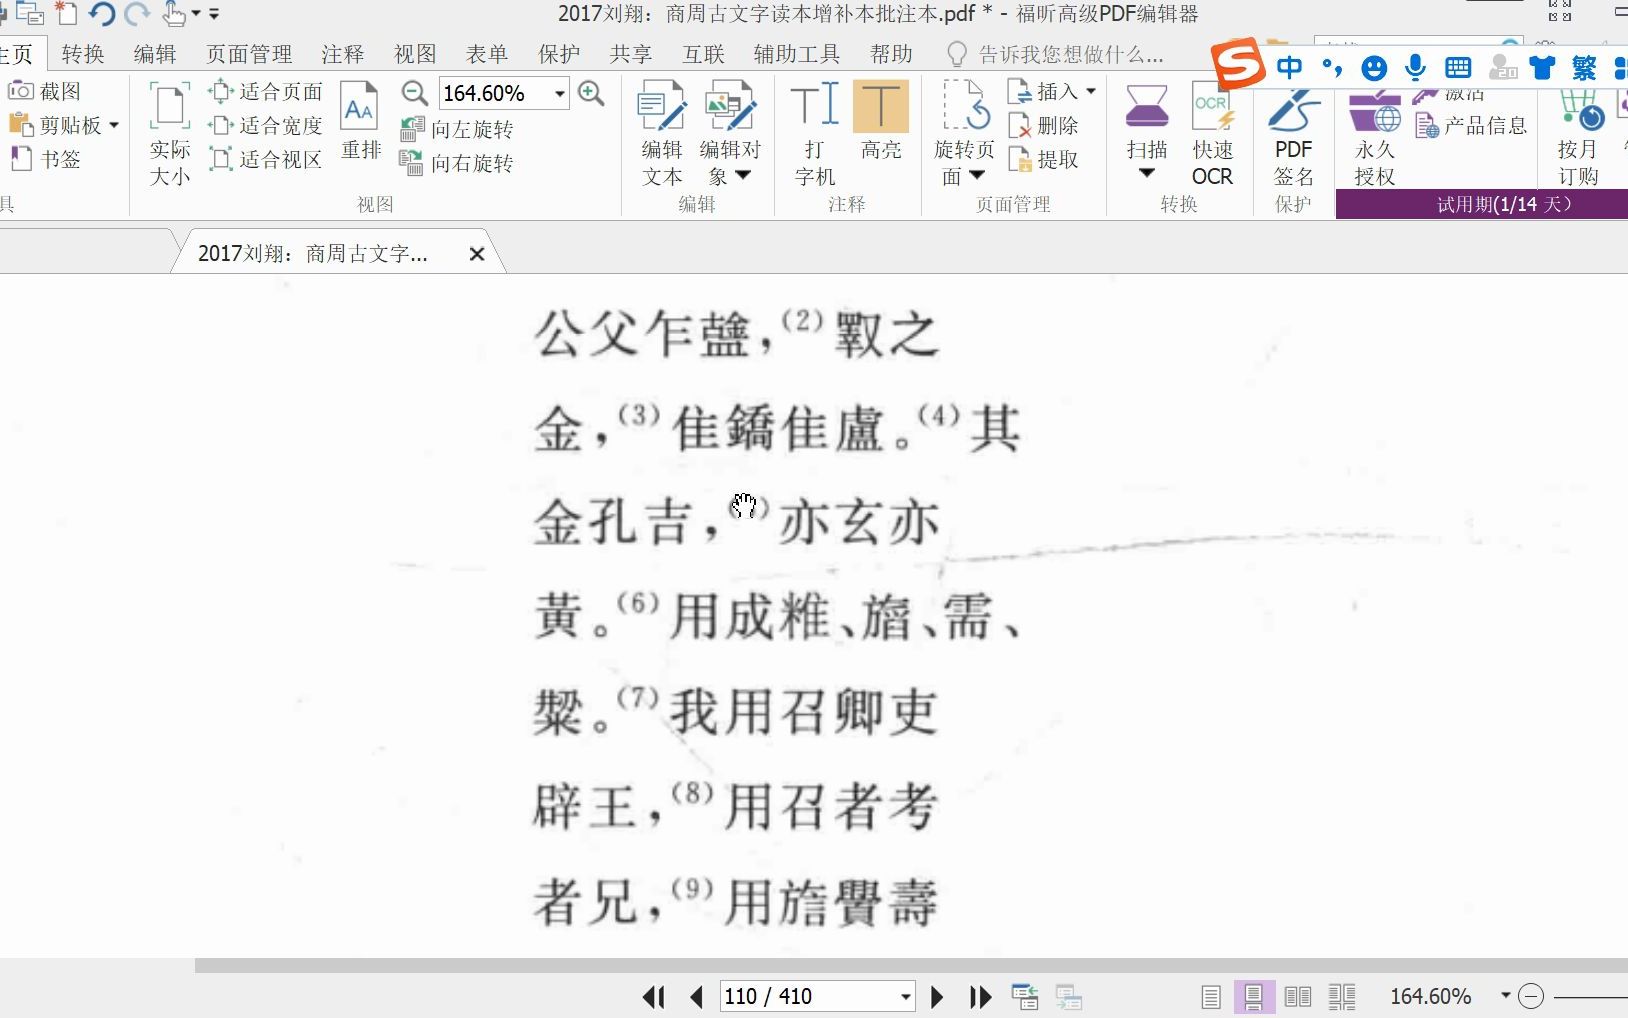Enable continuous facing view mode
The width and height of the screenshot is (1628, 1018).
tap(1342, 997)
